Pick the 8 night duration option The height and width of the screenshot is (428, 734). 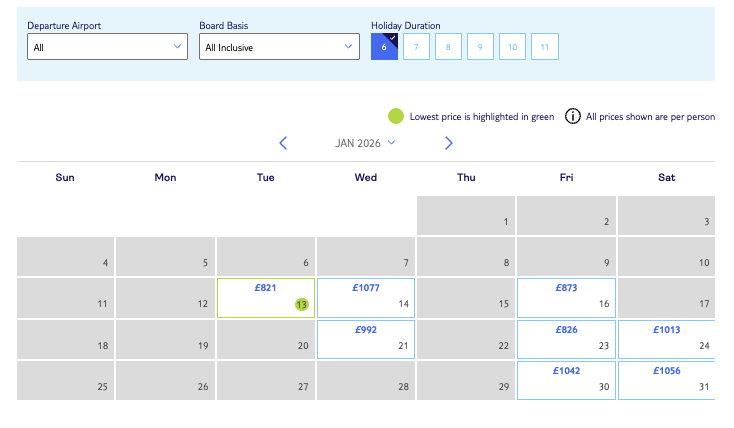(448, 47)
